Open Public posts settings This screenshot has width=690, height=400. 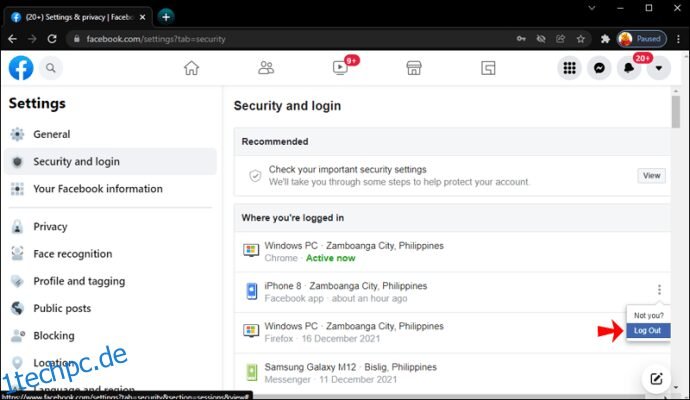(110, 308)
